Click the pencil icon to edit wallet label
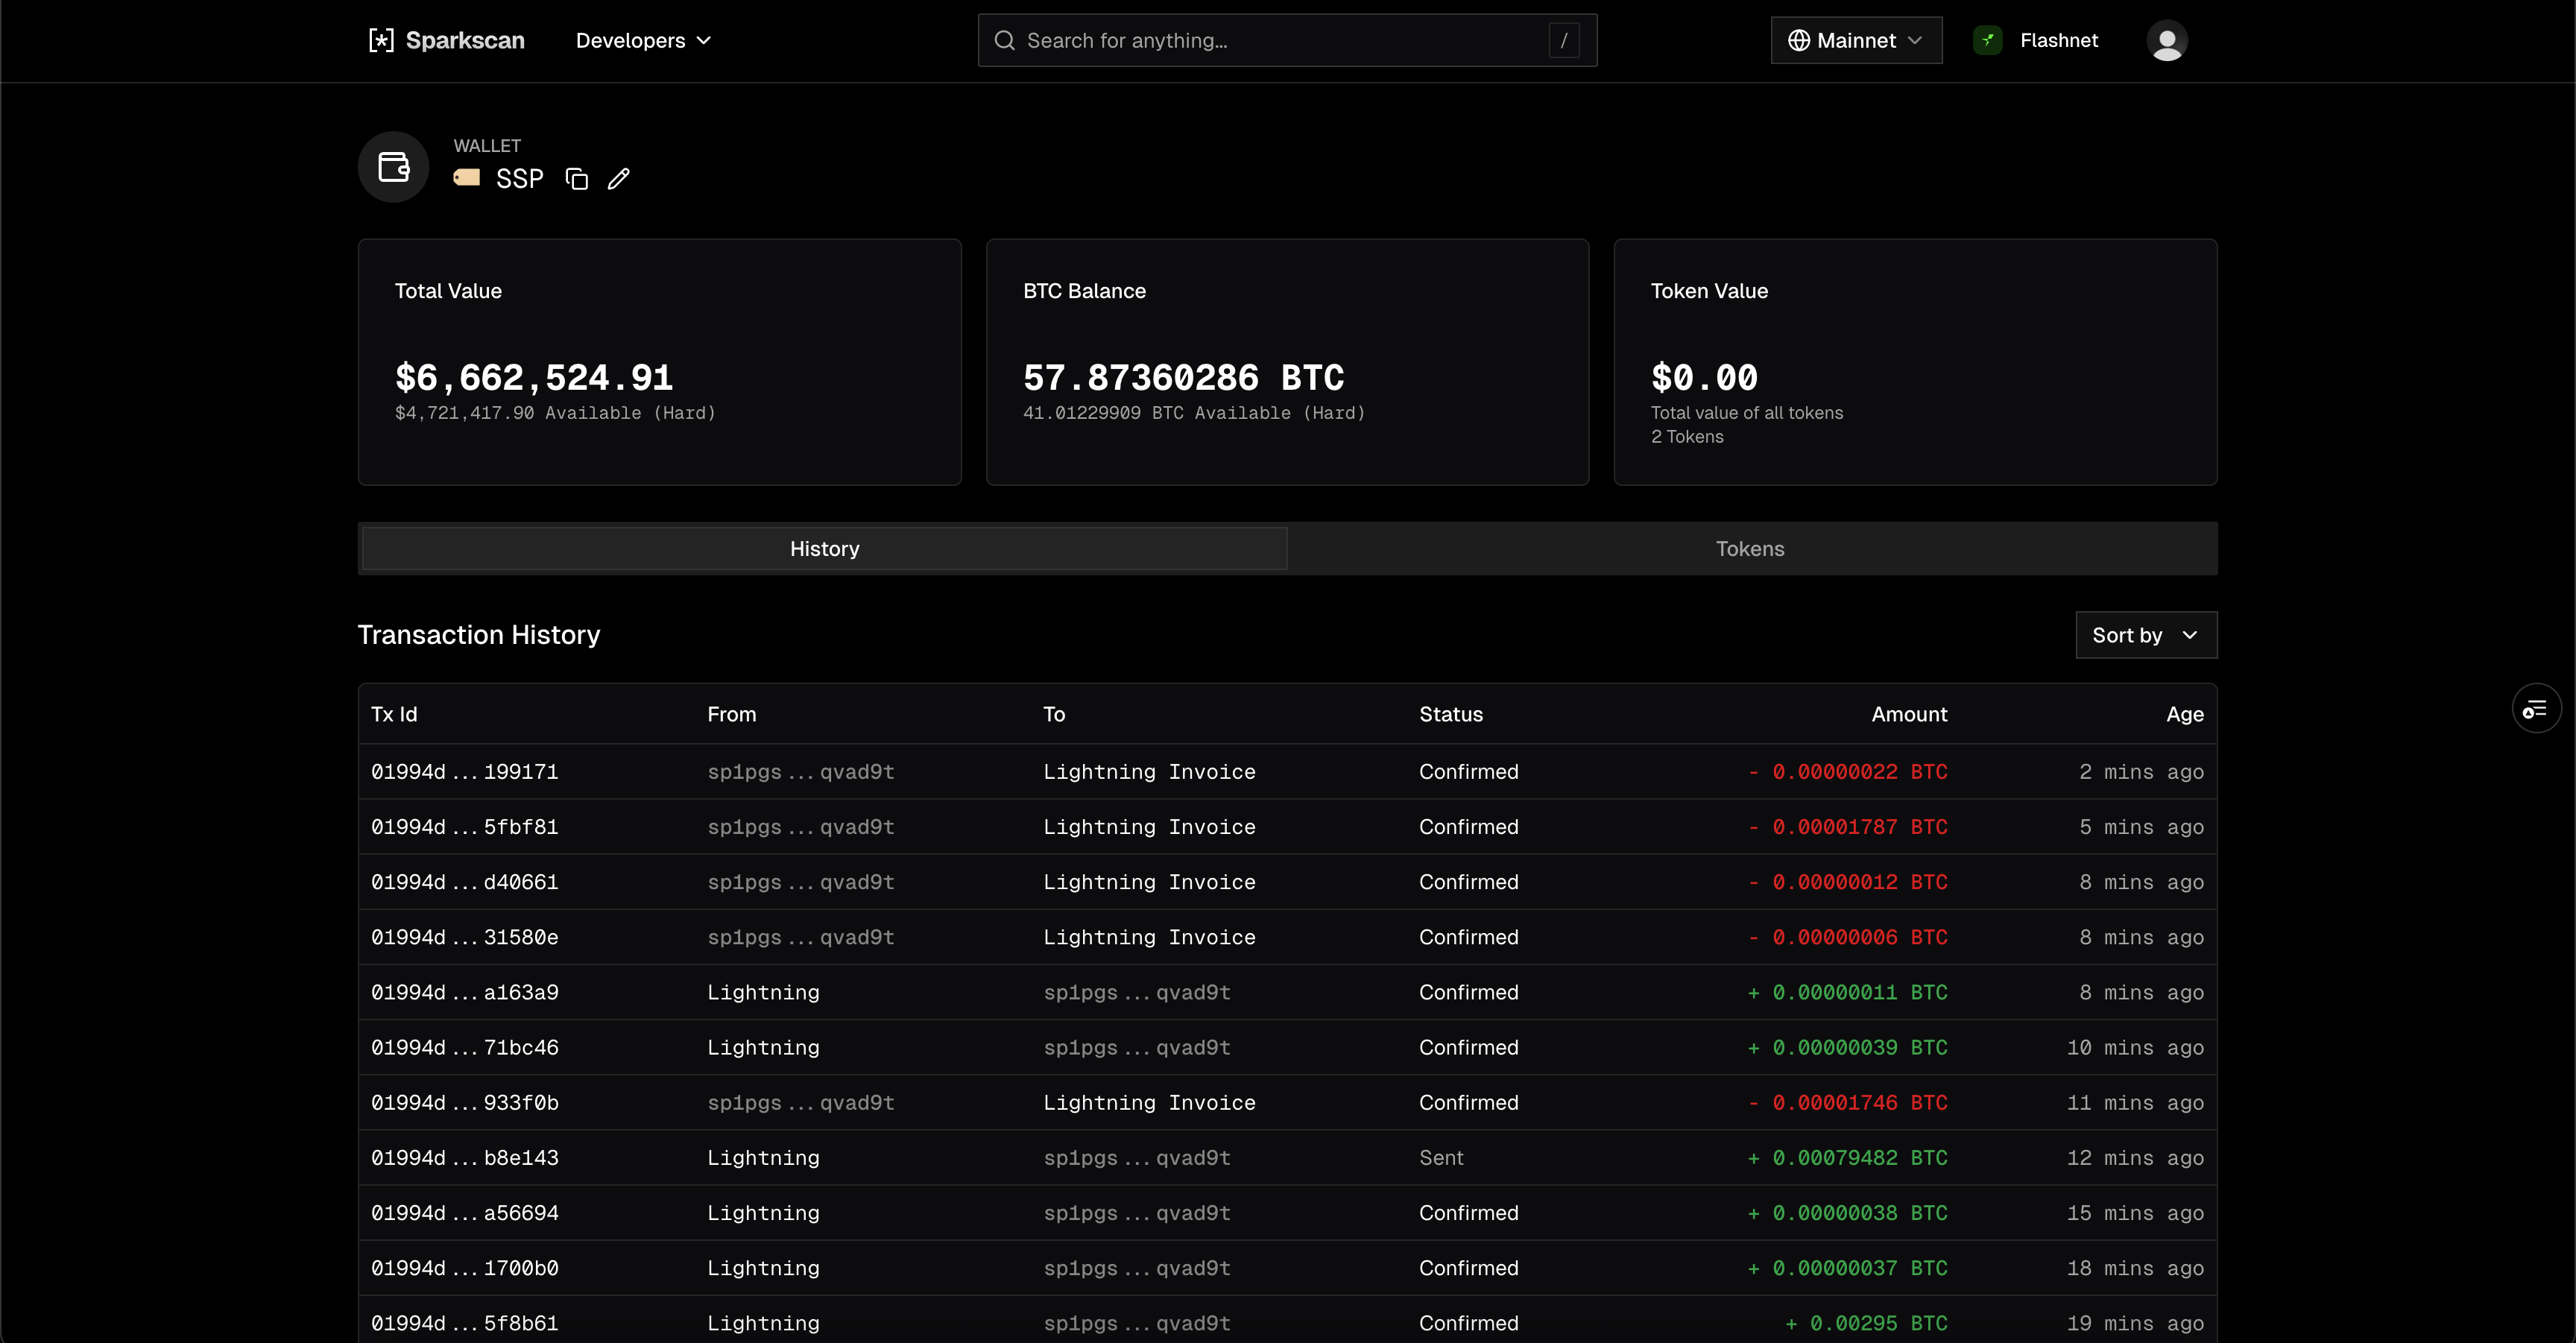The image size is (2576, 1343). tap(619, 179)
